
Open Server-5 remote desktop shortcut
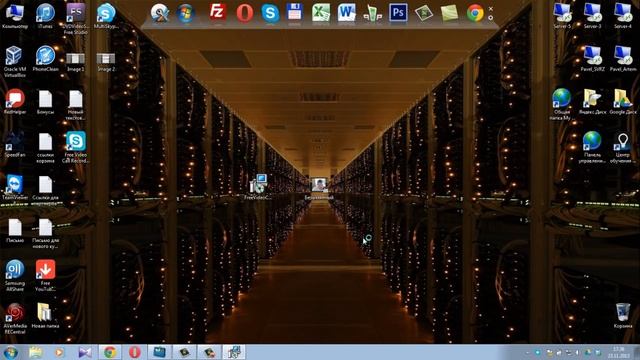[562, 16]
